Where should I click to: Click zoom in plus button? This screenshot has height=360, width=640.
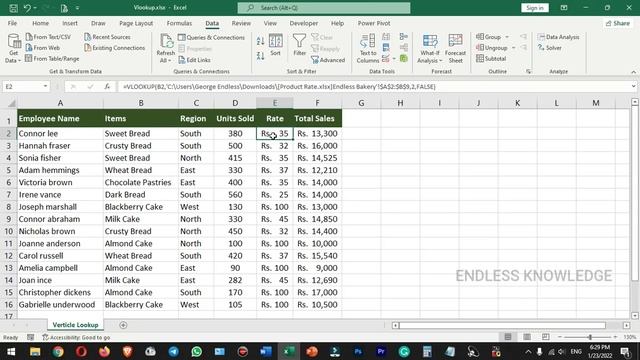pyautogui.click(x=615, y=337)
